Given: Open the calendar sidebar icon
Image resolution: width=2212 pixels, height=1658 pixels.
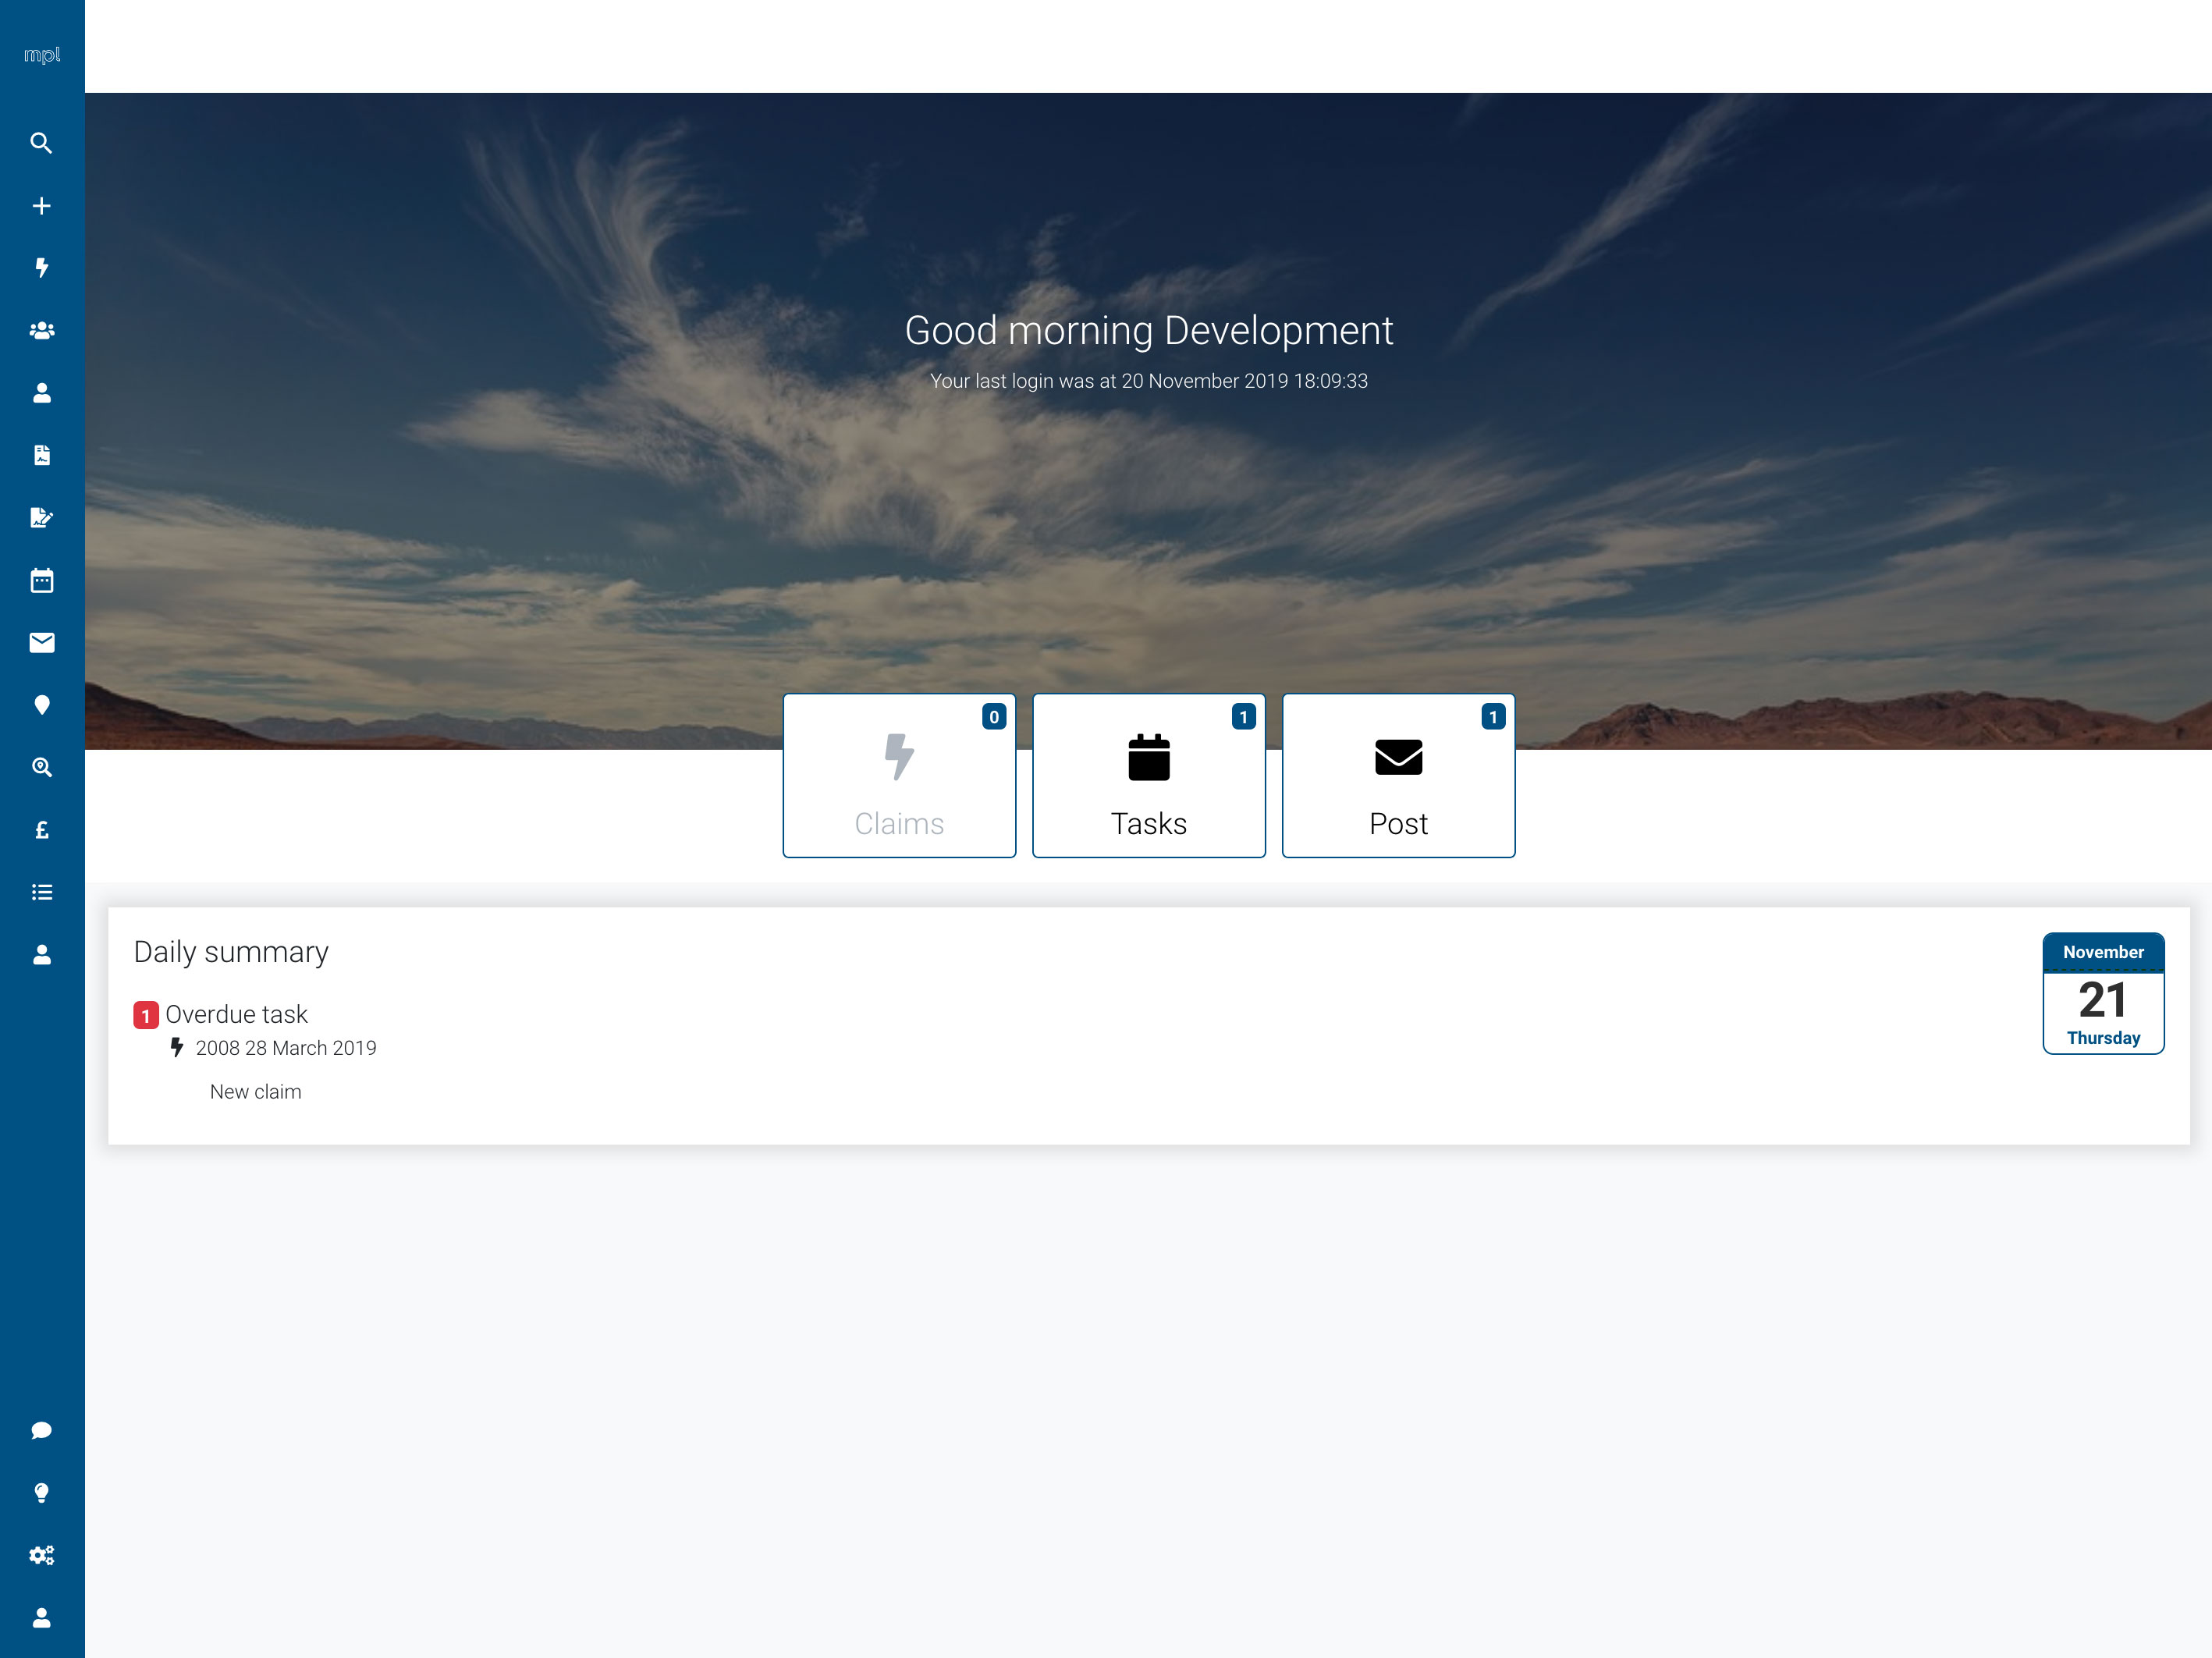Looking at the screenshot, I should coord(41,581).
